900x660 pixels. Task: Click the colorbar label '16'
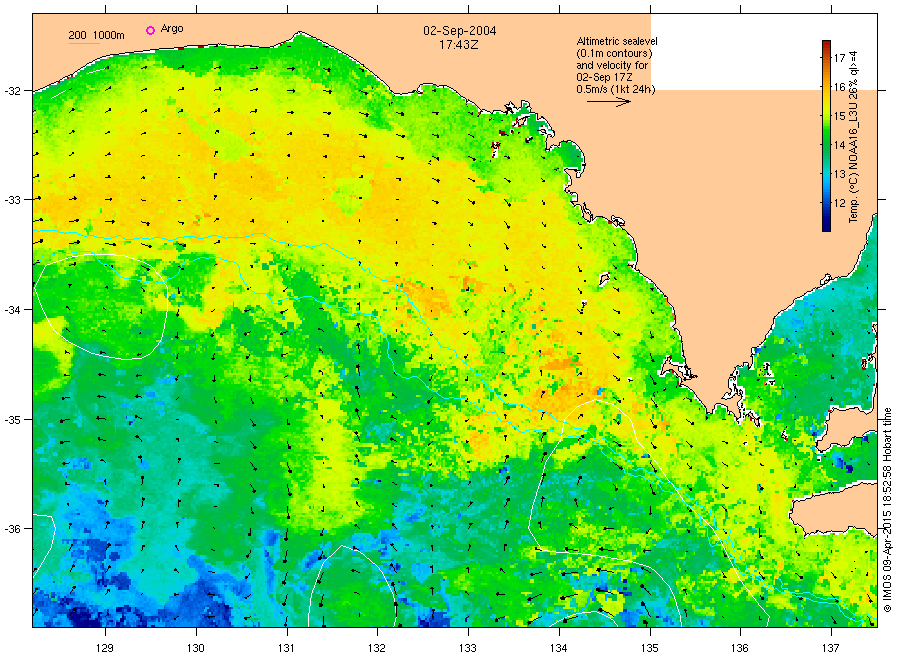coord(840,87)
